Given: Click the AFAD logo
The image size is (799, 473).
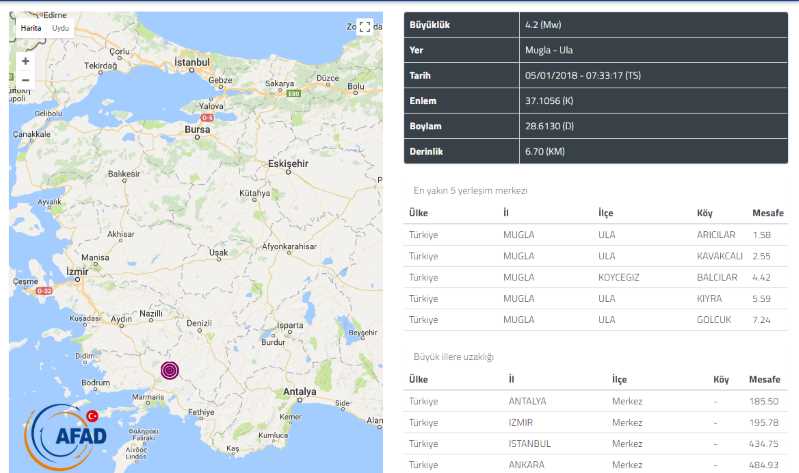Looking at the screenshot, I should 74,436.
